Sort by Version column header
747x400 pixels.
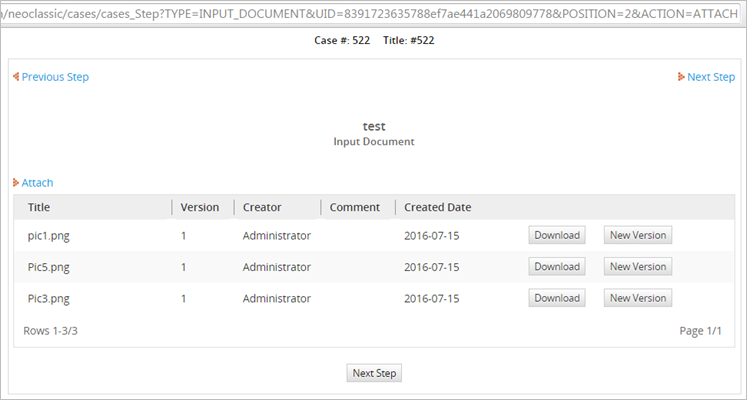click(x=200, y=207)
